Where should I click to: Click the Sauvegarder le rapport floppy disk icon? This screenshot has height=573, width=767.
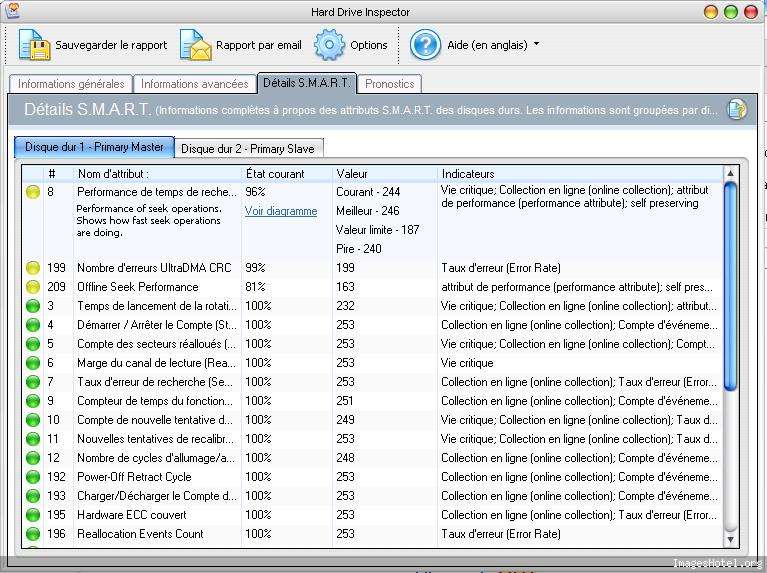pos(34,45)
